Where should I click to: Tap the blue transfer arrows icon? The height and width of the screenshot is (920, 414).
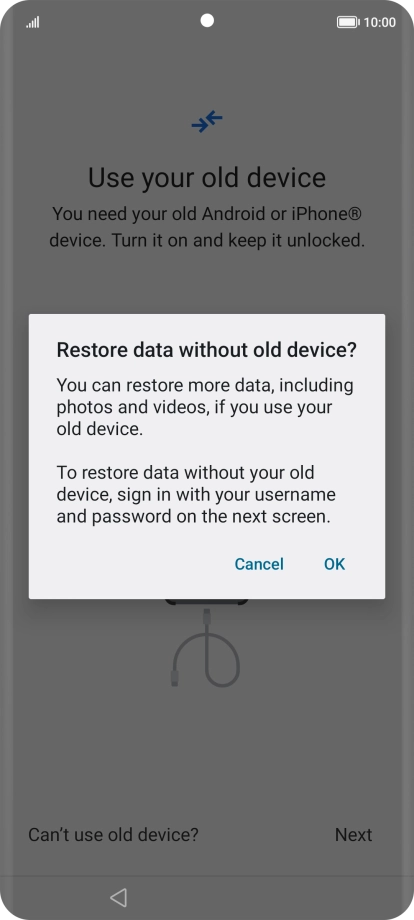coord(207,122)
